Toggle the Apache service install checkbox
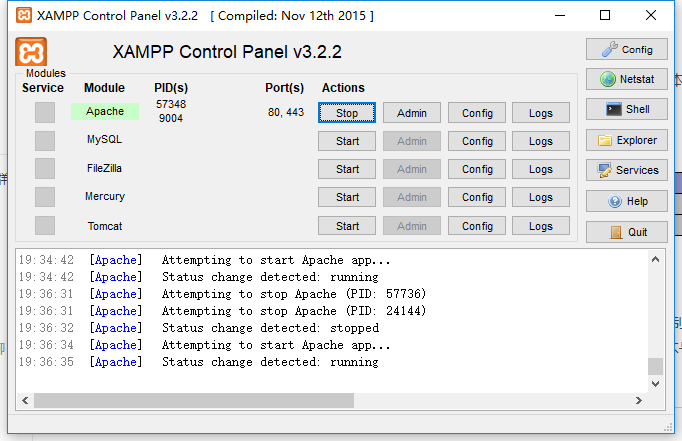The width and height of the screenshot is (682, 441). click(45, 113)
